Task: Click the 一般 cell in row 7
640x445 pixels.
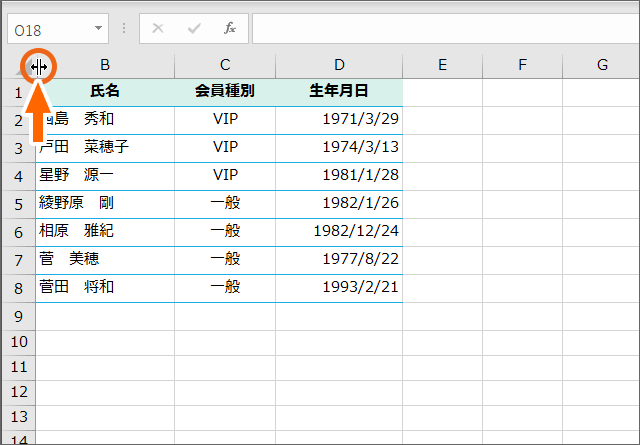Action: [225, 260]
